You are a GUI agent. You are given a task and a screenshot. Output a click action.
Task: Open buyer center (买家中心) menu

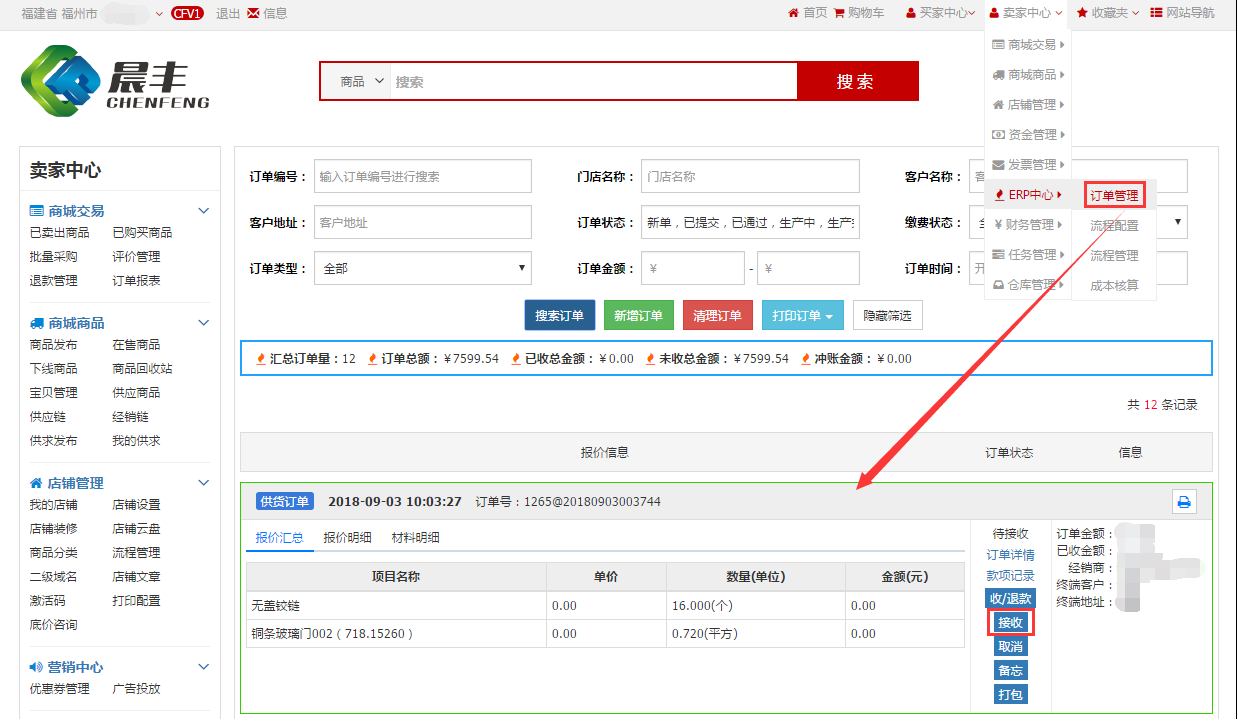tap(941, 13)
